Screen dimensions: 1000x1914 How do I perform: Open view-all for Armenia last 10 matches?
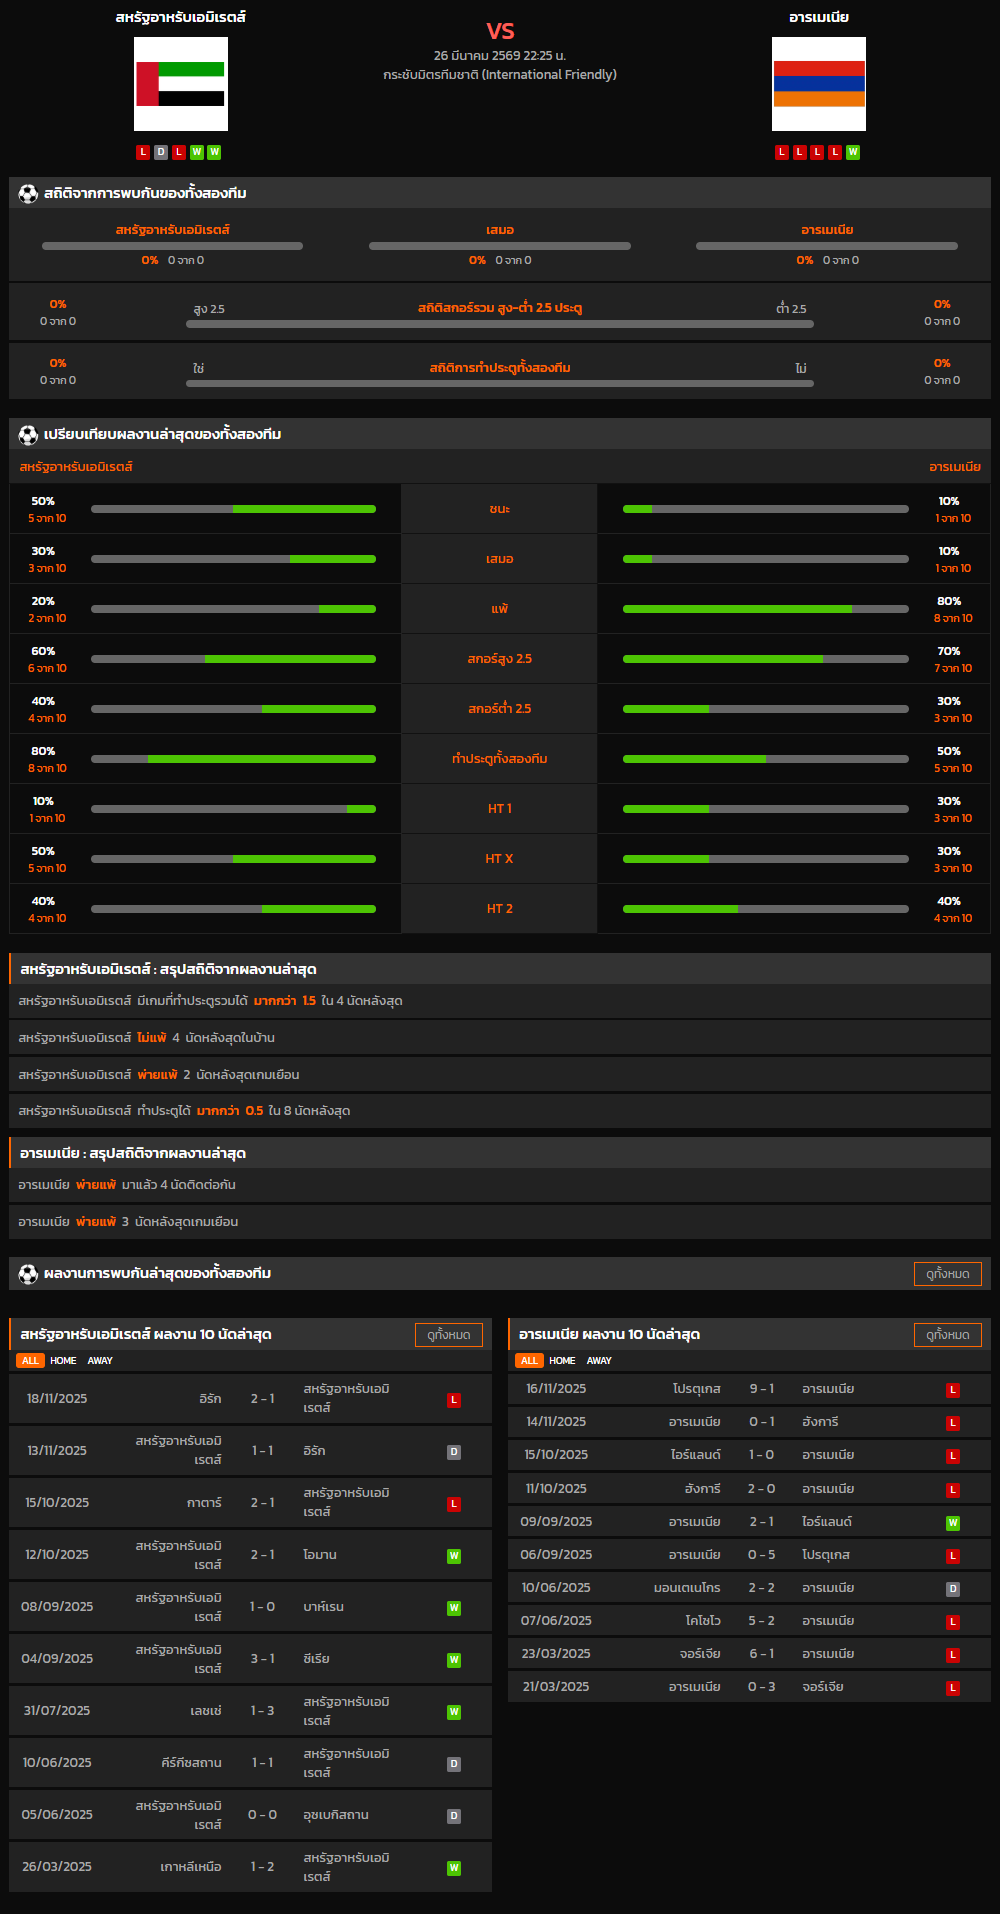(947, 1334)
